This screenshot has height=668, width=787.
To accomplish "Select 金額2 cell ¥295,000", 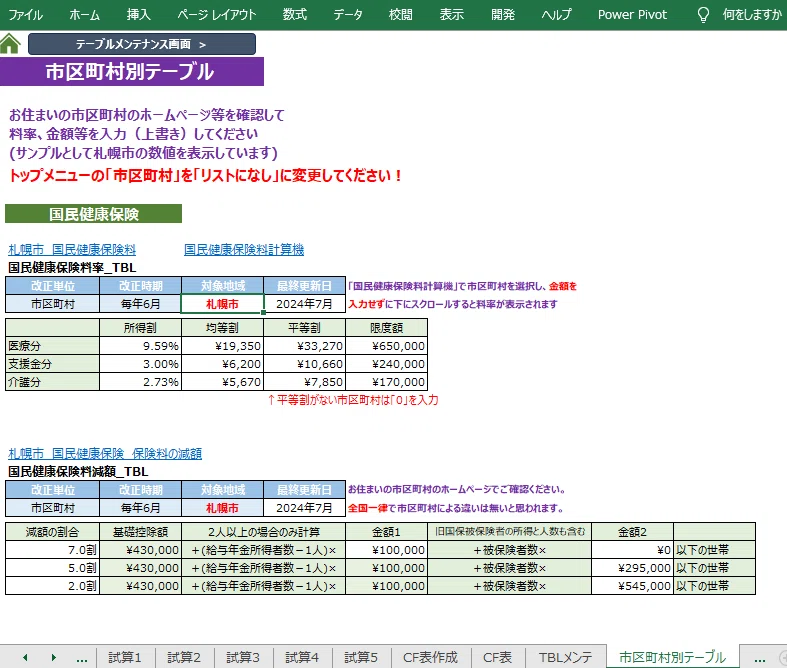I will tap(632, 568).
